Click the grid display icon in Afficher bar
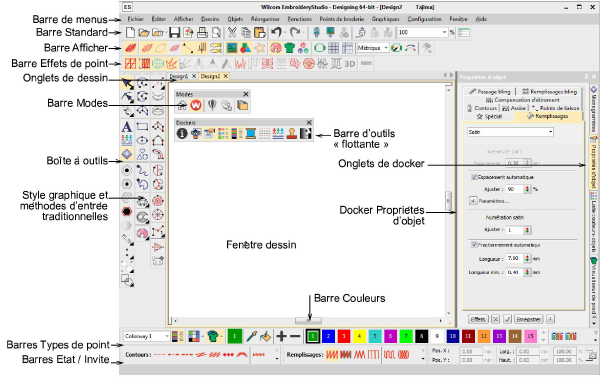The image size is (600, 386). [x=334, y=48]
